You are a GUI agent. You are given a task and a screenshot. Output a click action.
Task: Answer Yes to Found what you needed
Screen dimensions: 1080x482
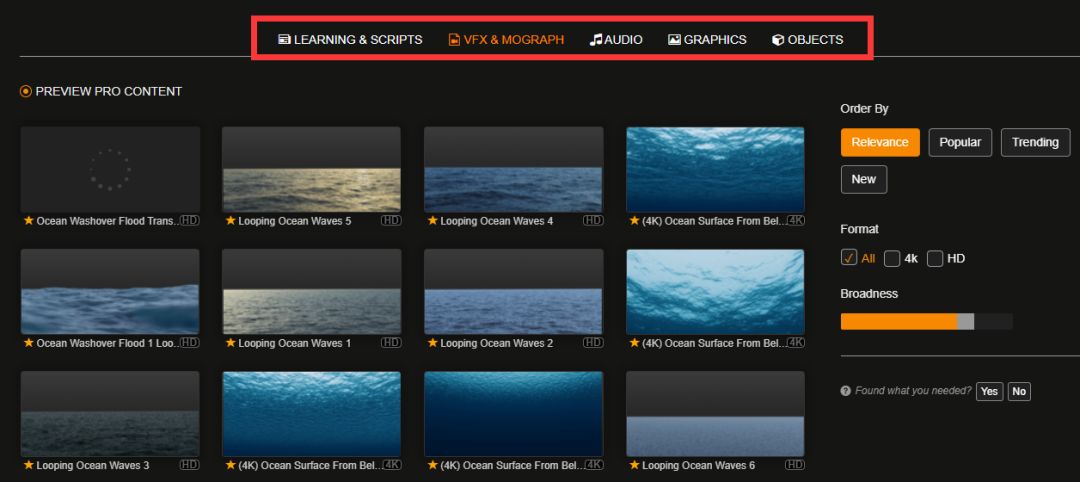coord(989,391)
